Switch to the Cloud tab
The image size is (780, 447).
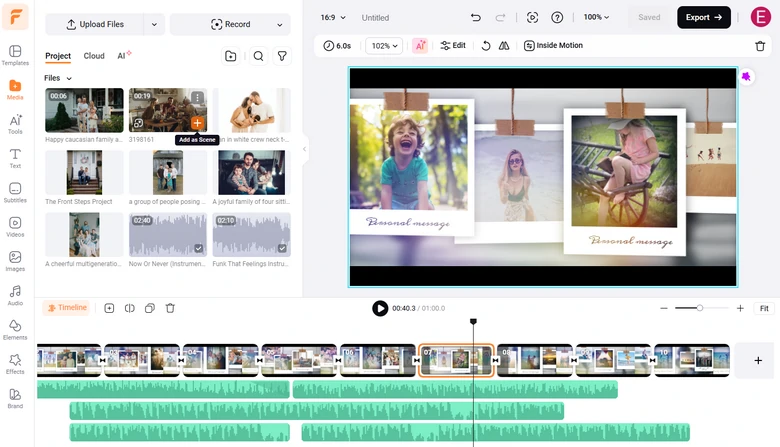[94, 56]
